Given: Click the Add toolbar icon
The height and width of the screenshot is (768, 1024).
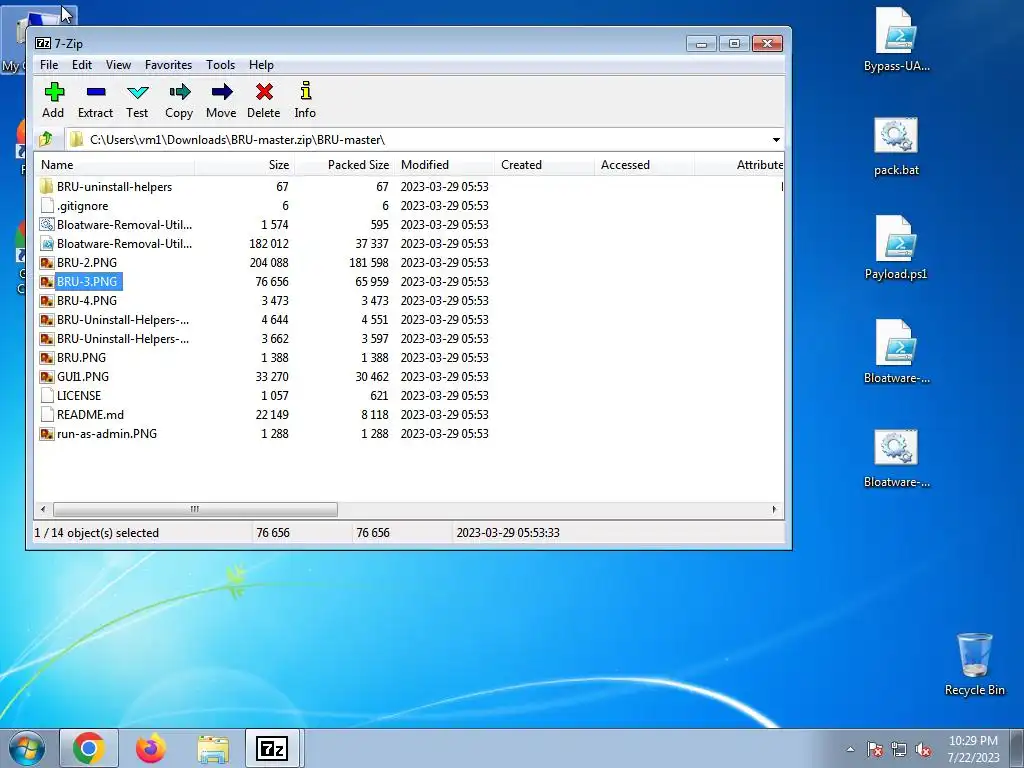Looking at the screenshot, I should pyautogui.click(x=54, y=92).
